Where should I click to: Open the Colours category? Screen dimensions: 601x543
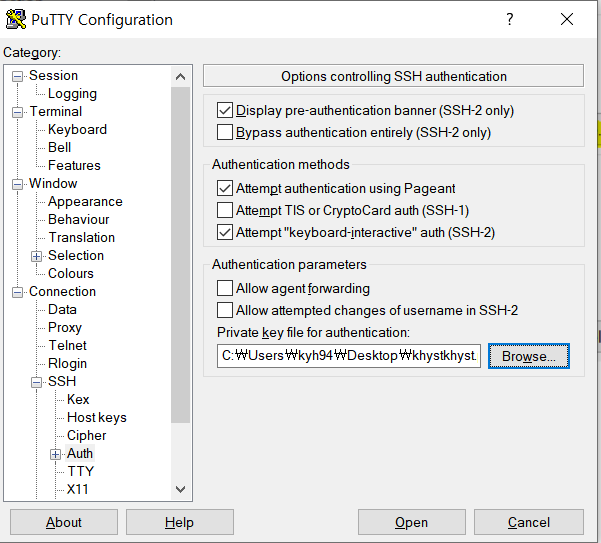(x=71, y=274)
